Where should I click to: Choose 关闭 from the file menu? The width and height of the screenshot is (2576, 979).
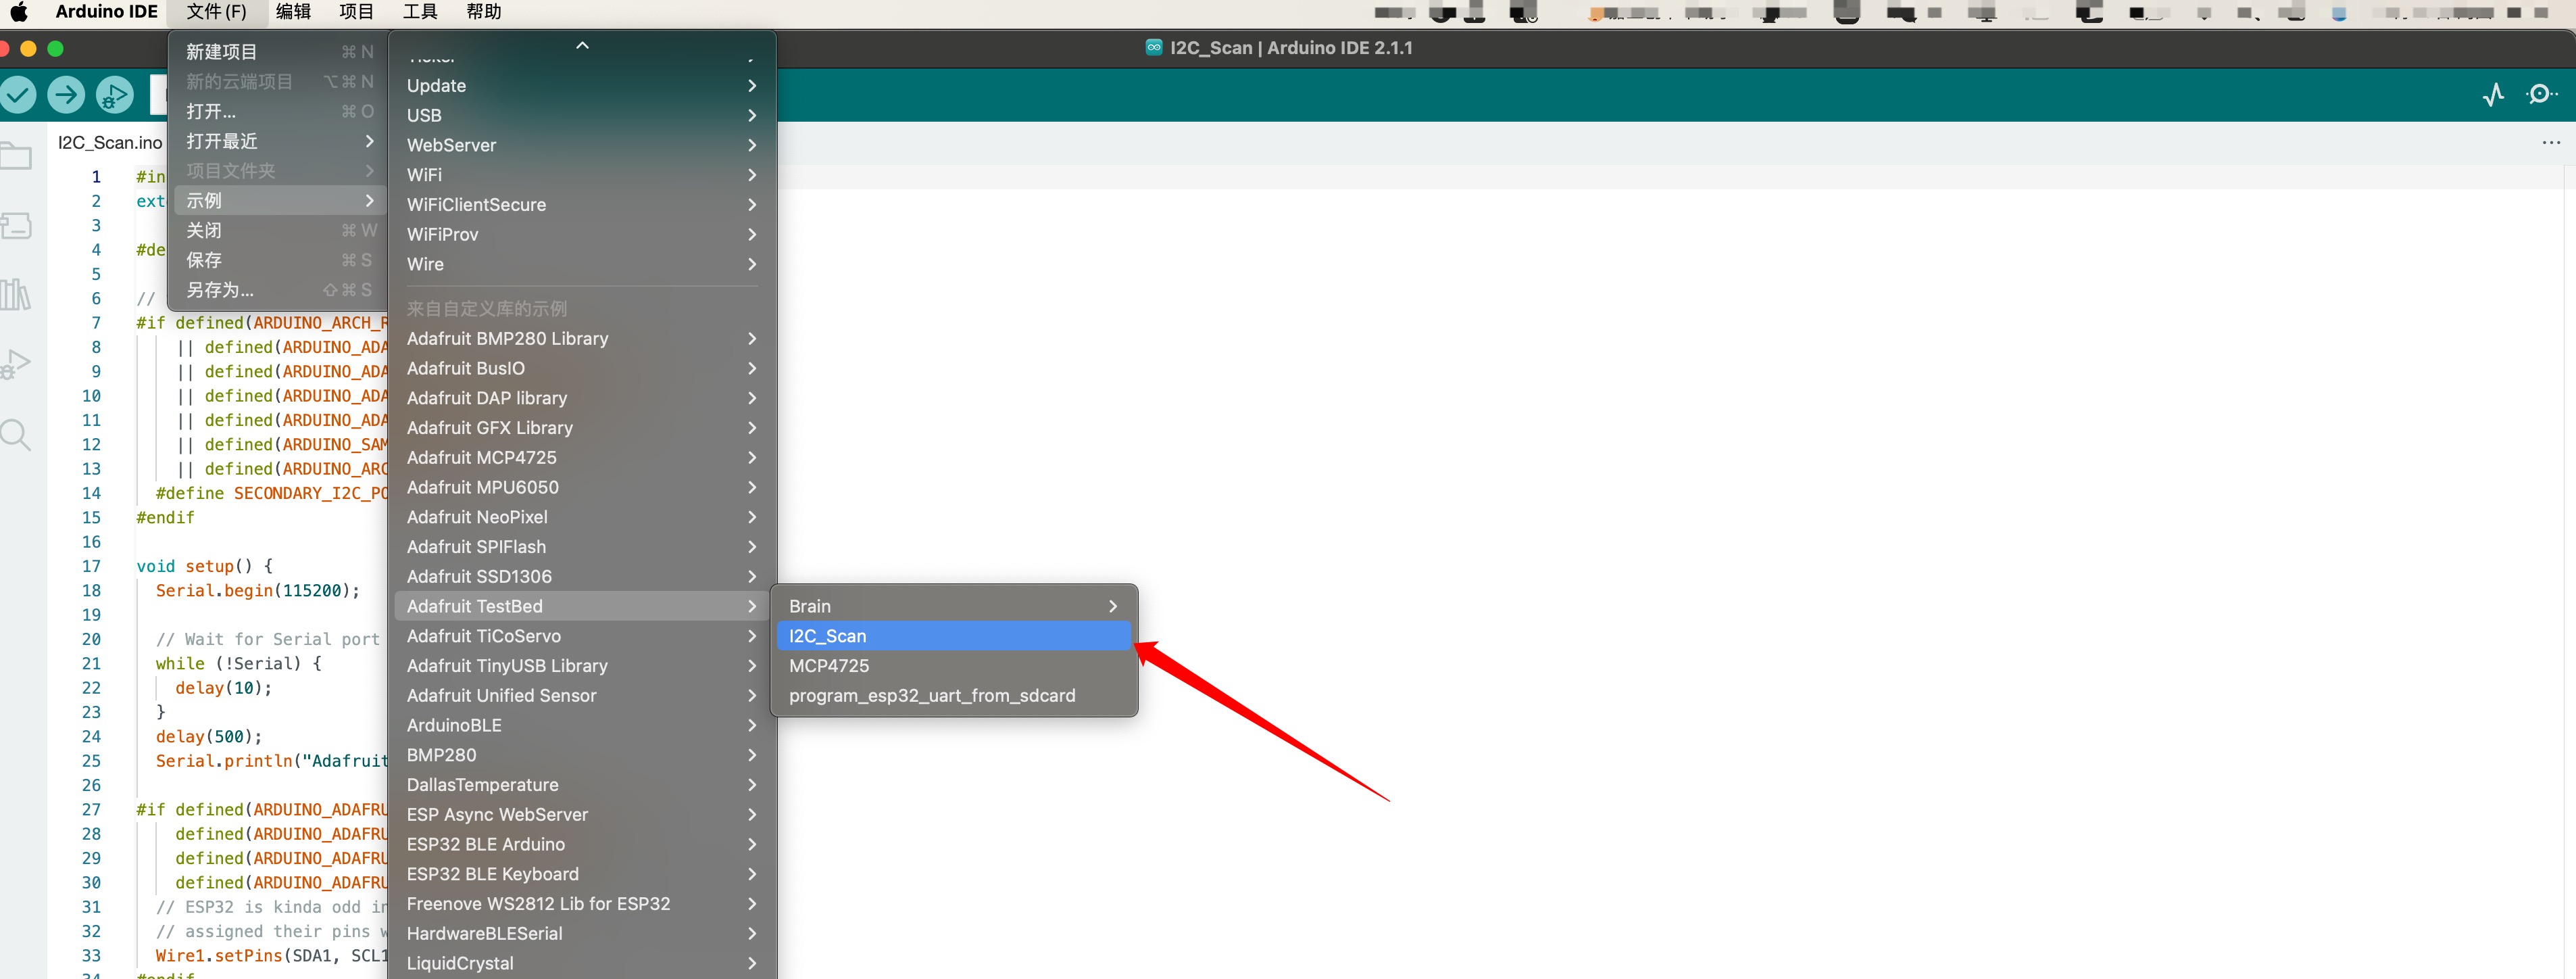[x=279, y=230]
